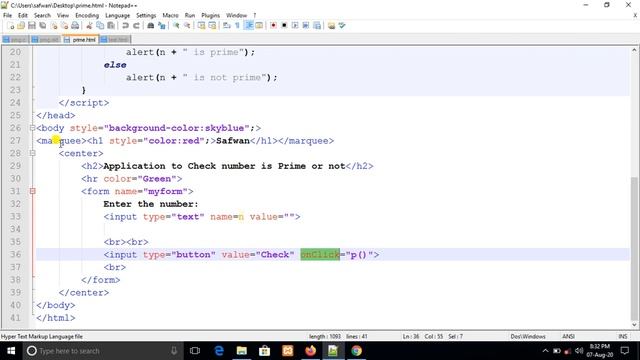Zoom in using the toolbar magnifier icon
The height and width of the screenshot is (360, 640).
coord(176,26)
